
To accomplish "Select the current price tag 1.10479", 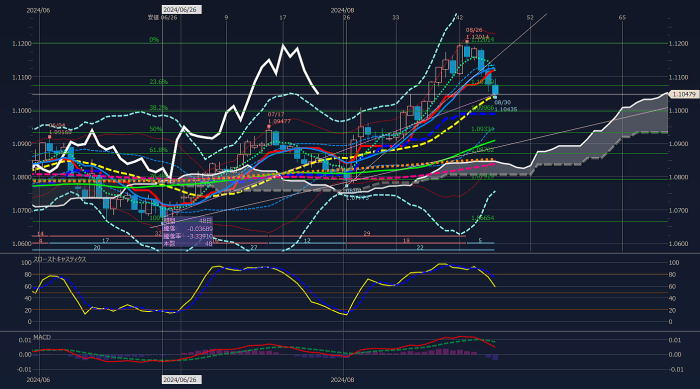I will pyautogui.click(x=684, y=94).
